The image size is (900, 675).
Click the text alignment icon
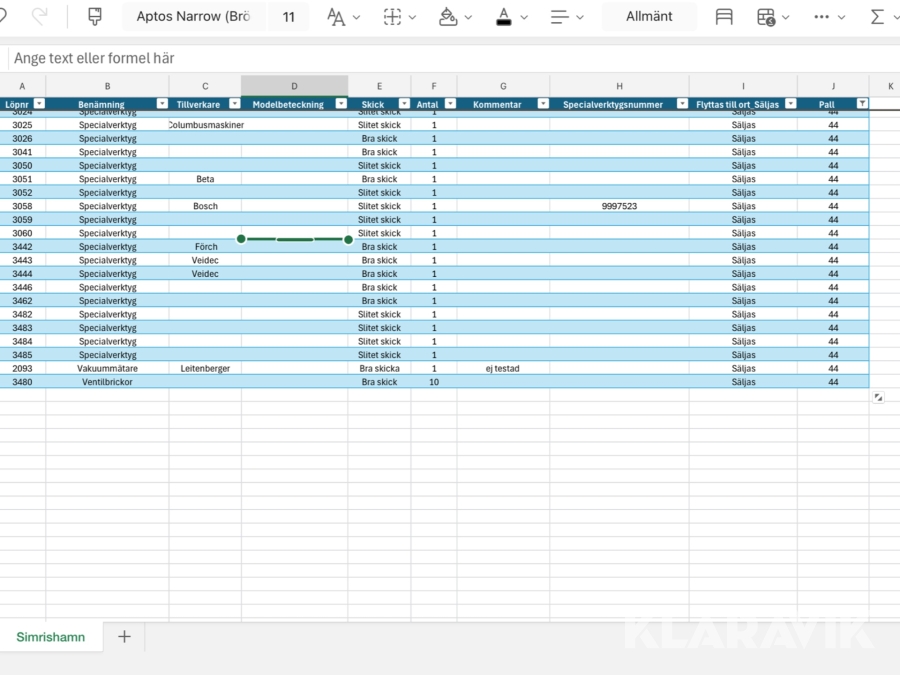pos(560,17)
